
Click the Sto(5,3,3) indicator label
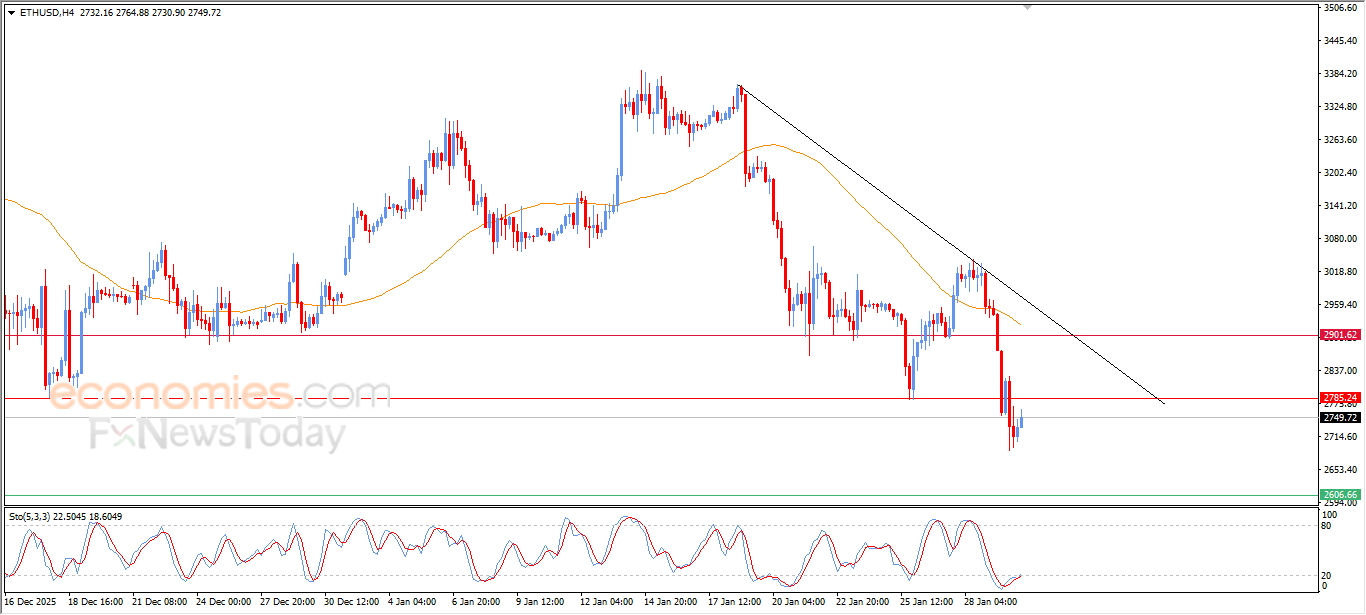pos(29,517)
